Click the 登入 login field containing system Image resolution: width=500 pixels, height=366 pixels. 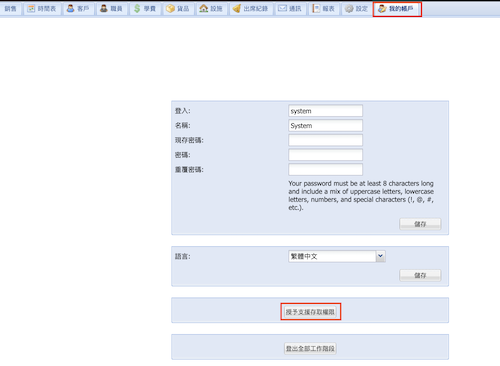[325, 111]
